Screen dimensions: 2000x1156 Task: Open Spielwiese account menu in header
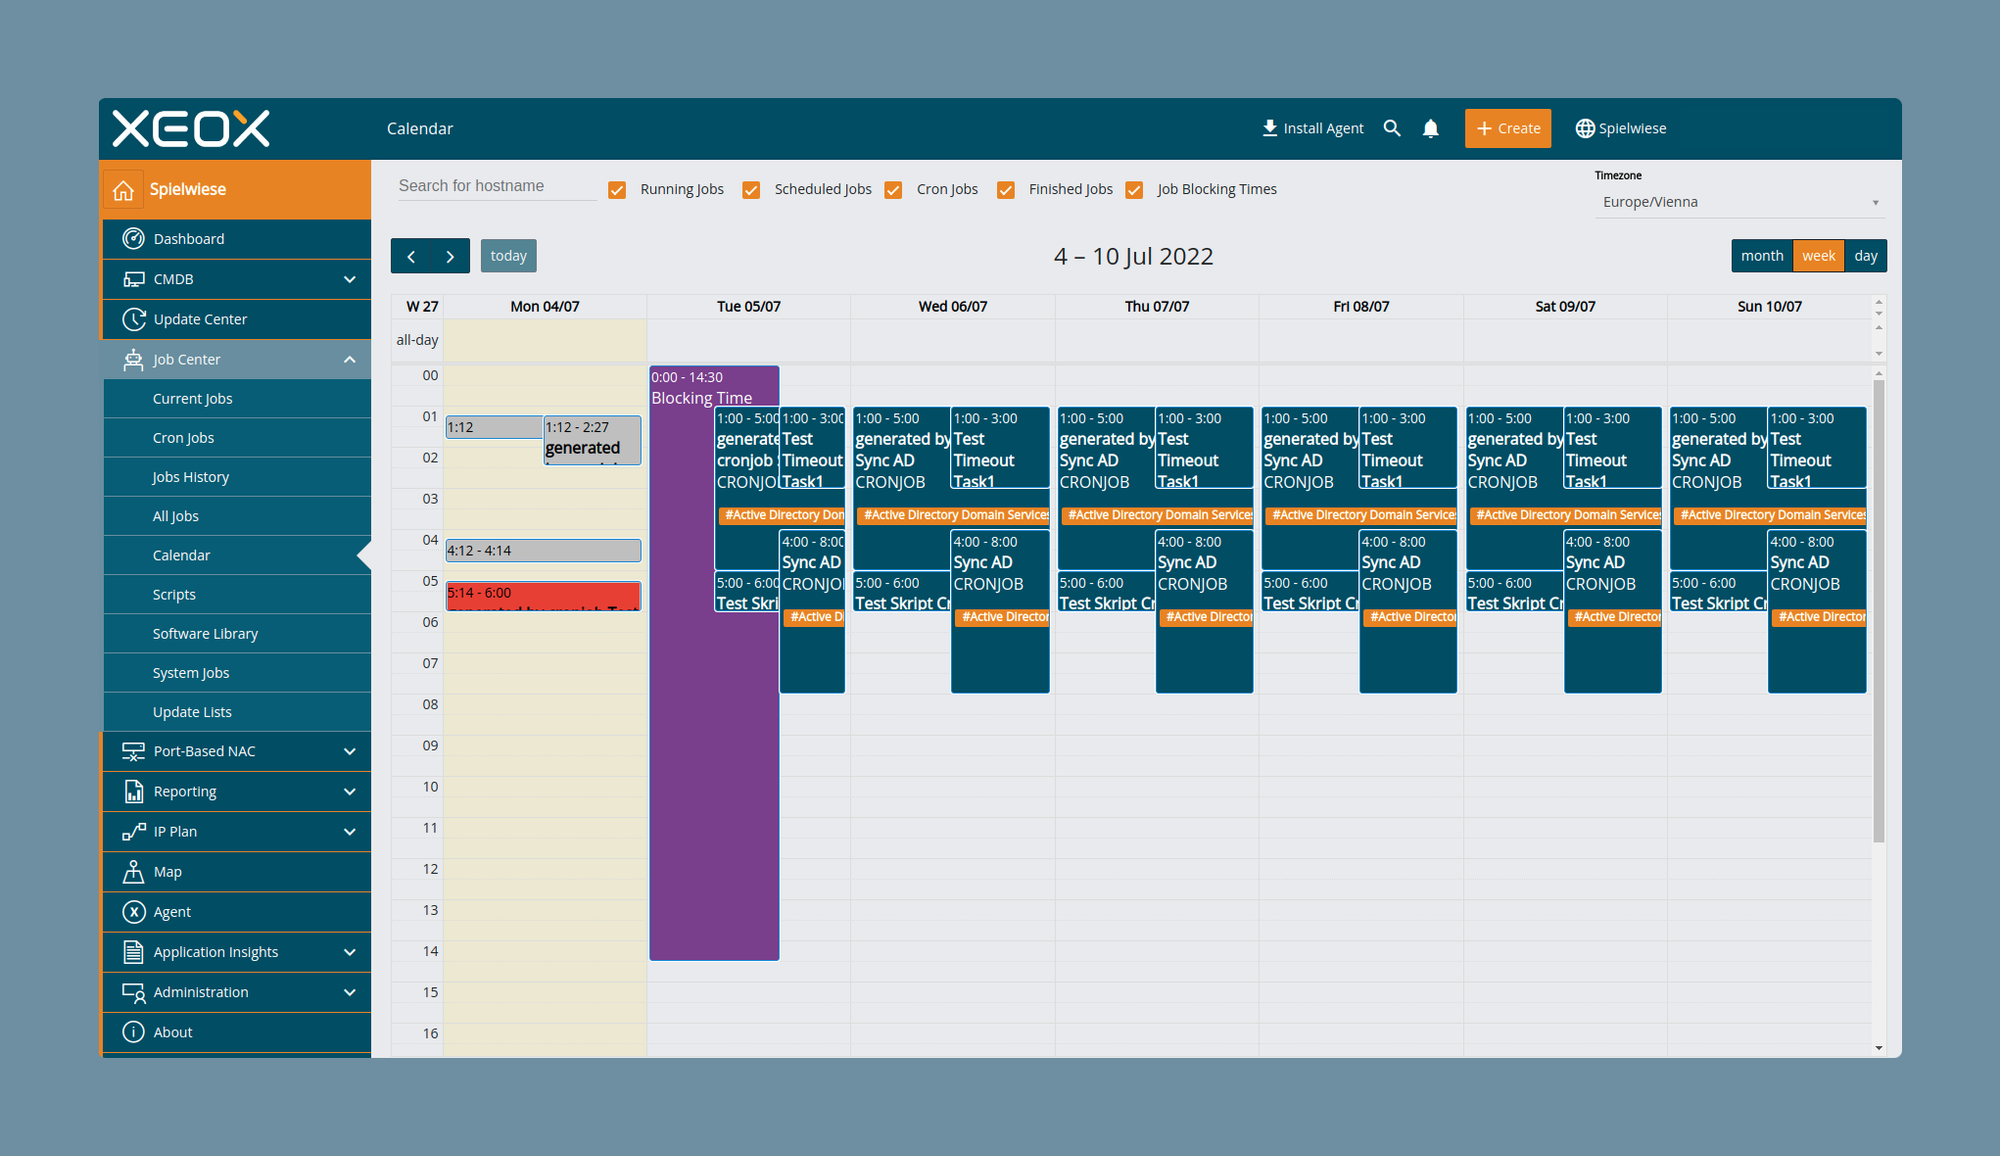1621,128
